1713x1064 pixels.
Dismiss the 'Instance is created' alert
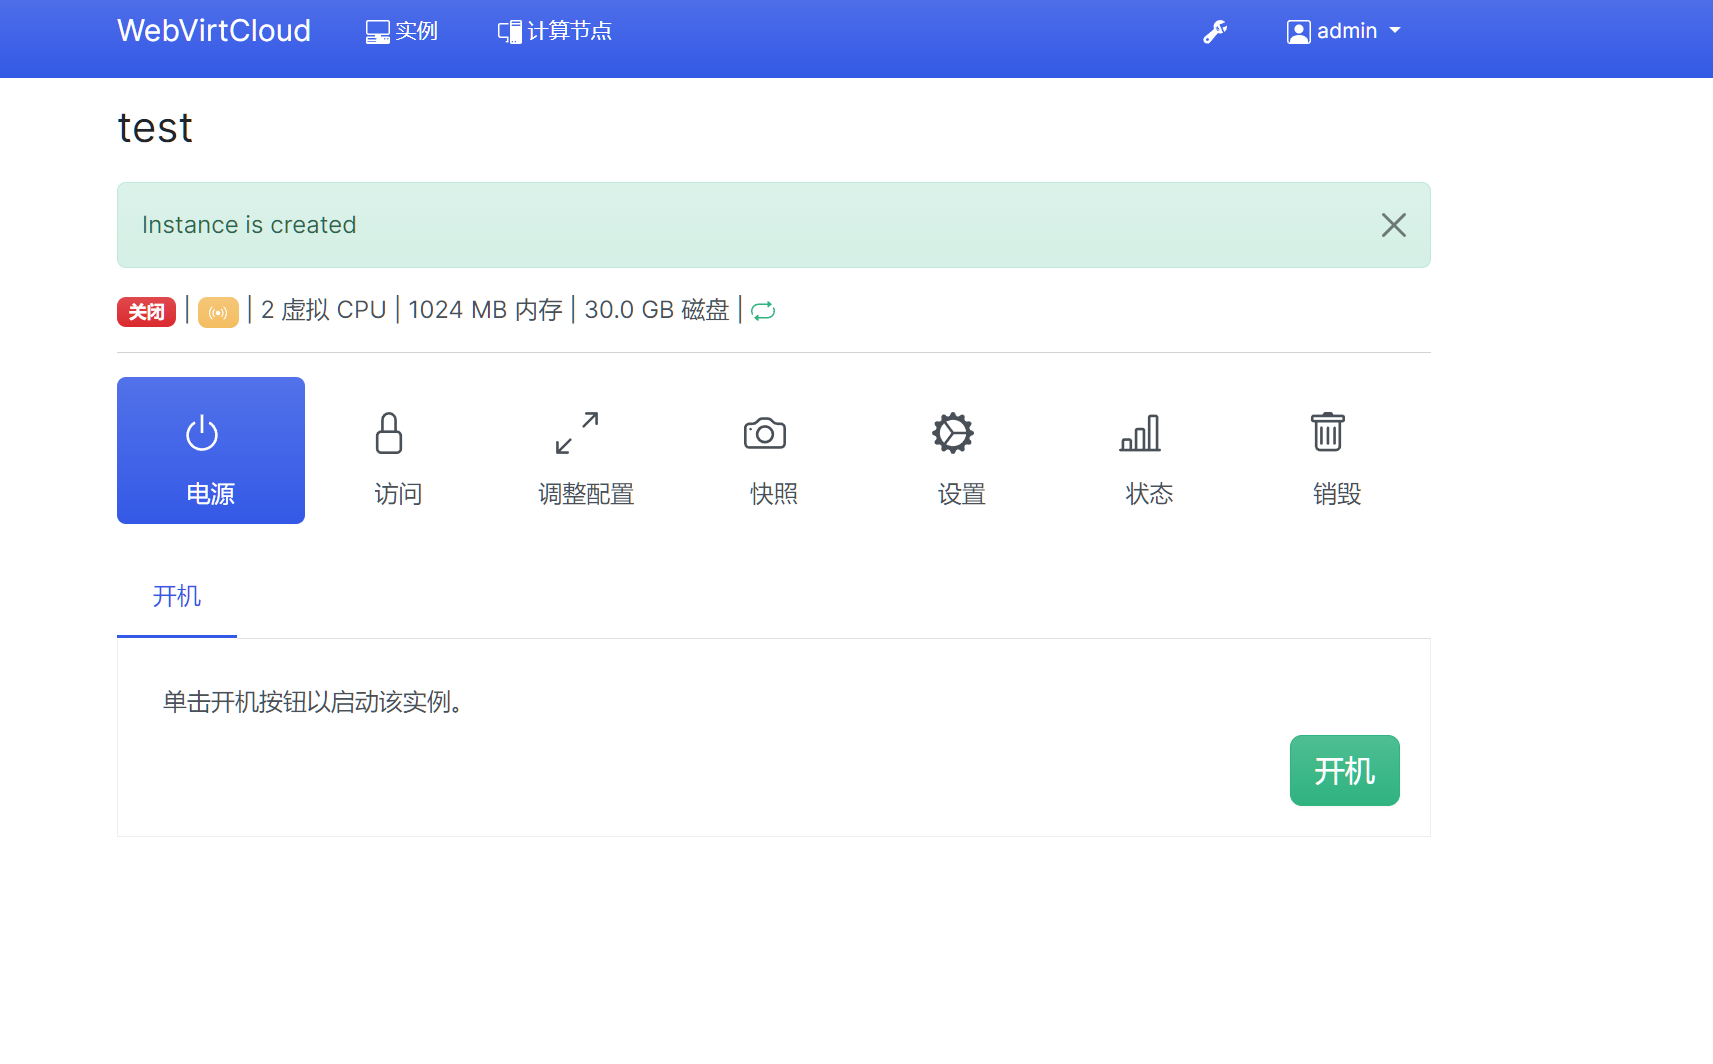1394,225
